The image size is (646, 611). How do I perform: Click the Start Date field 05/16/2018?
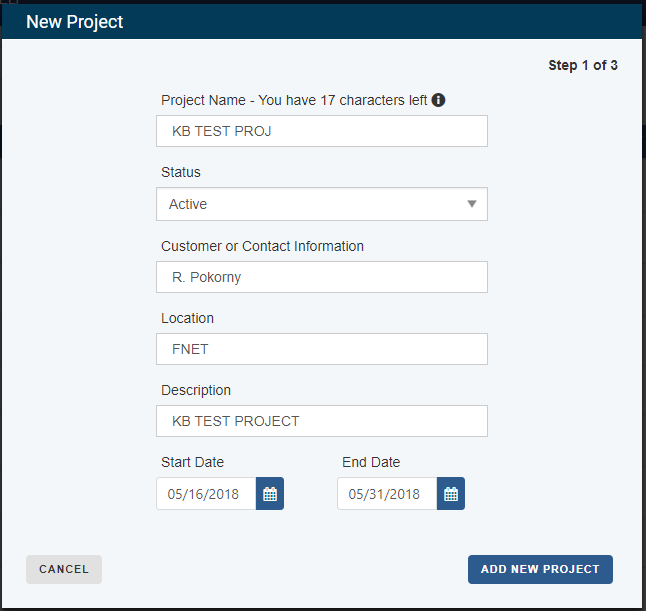[x=206, y=494]
